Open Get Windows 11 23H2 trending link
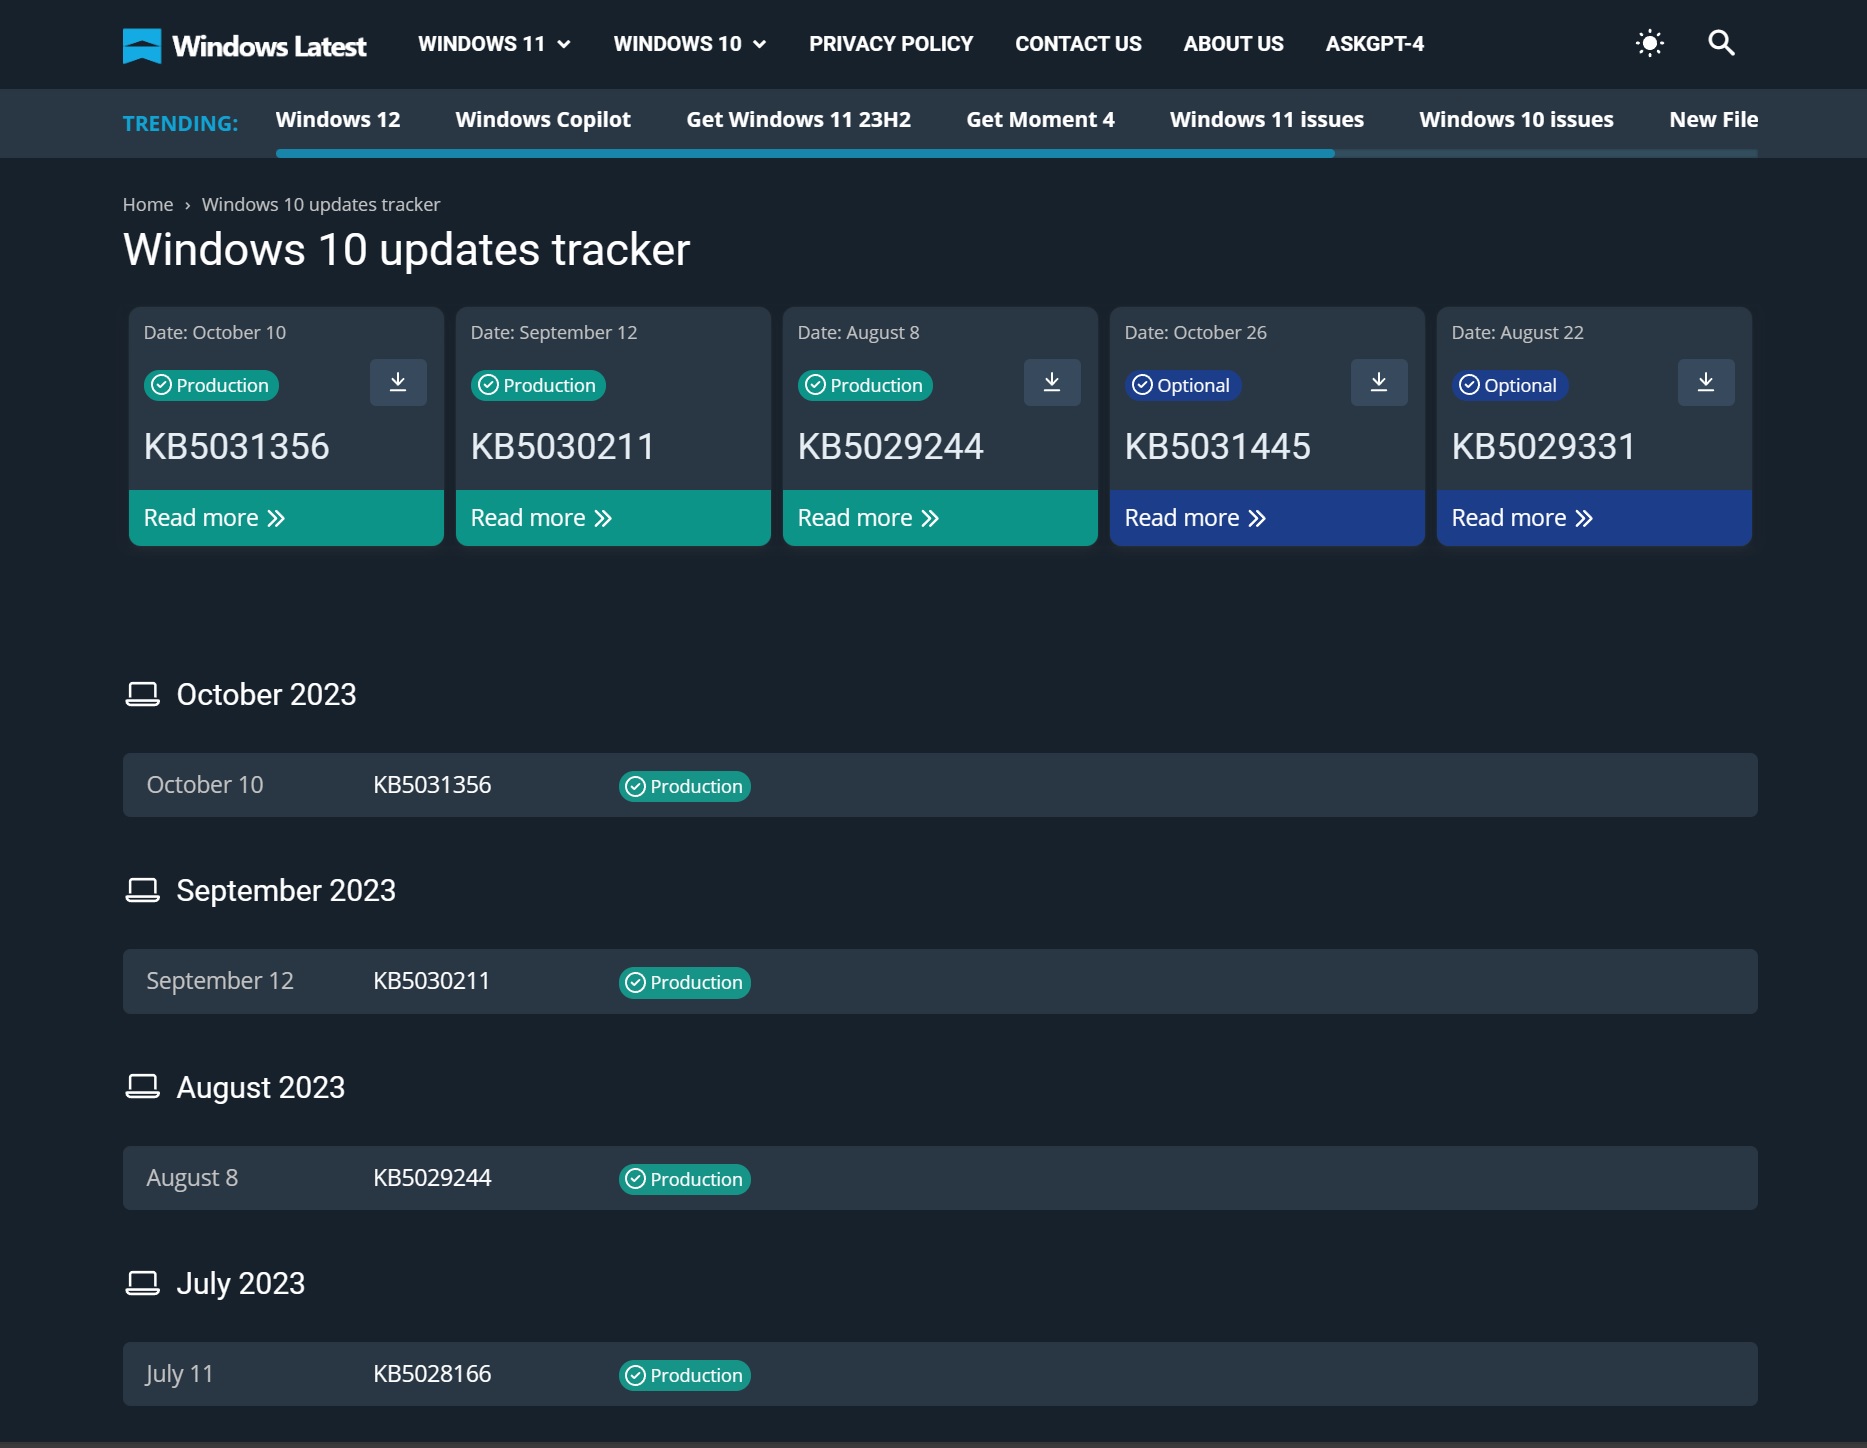Image resolution: width=1867 pixels, height=1448 pixels. click(x=799, y=119)
